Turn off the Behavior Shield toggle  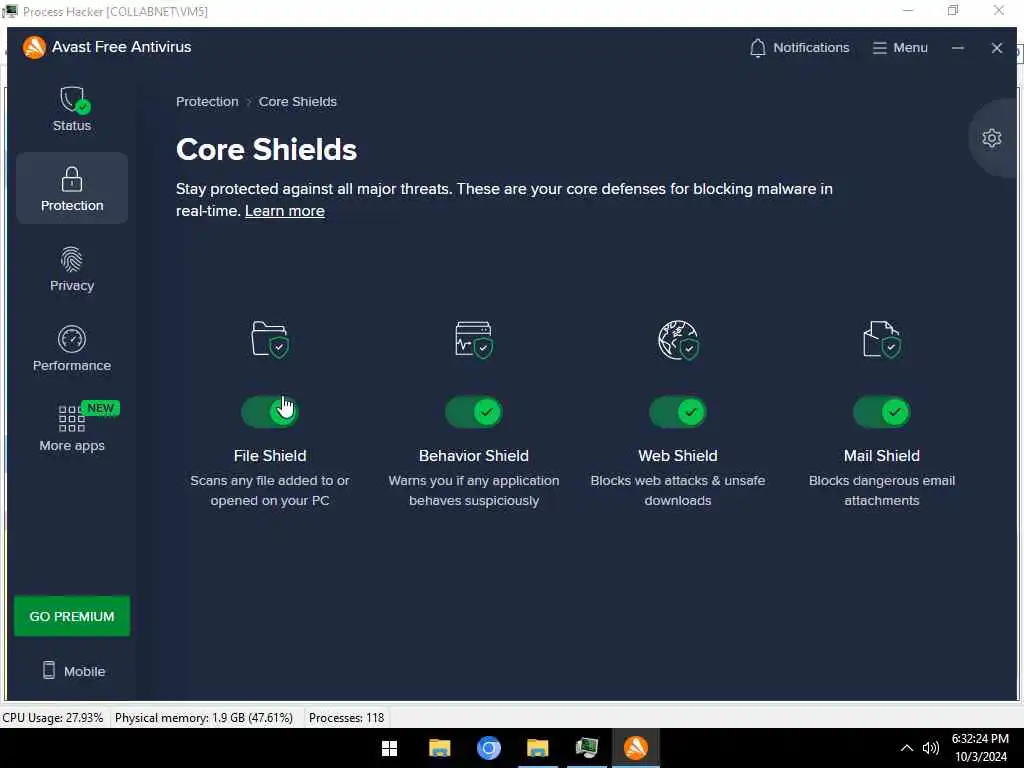click(473, 412)
